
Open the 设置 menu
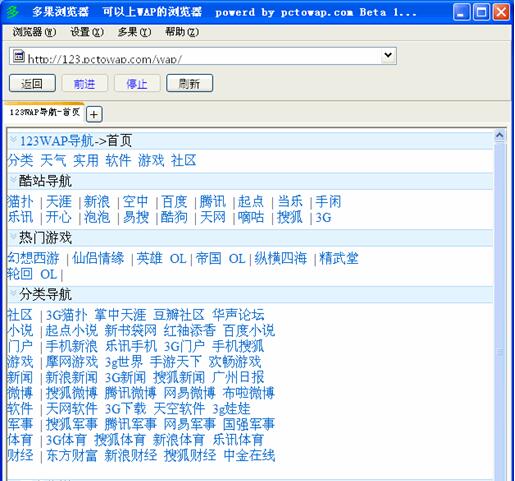[x=87, y=32]
